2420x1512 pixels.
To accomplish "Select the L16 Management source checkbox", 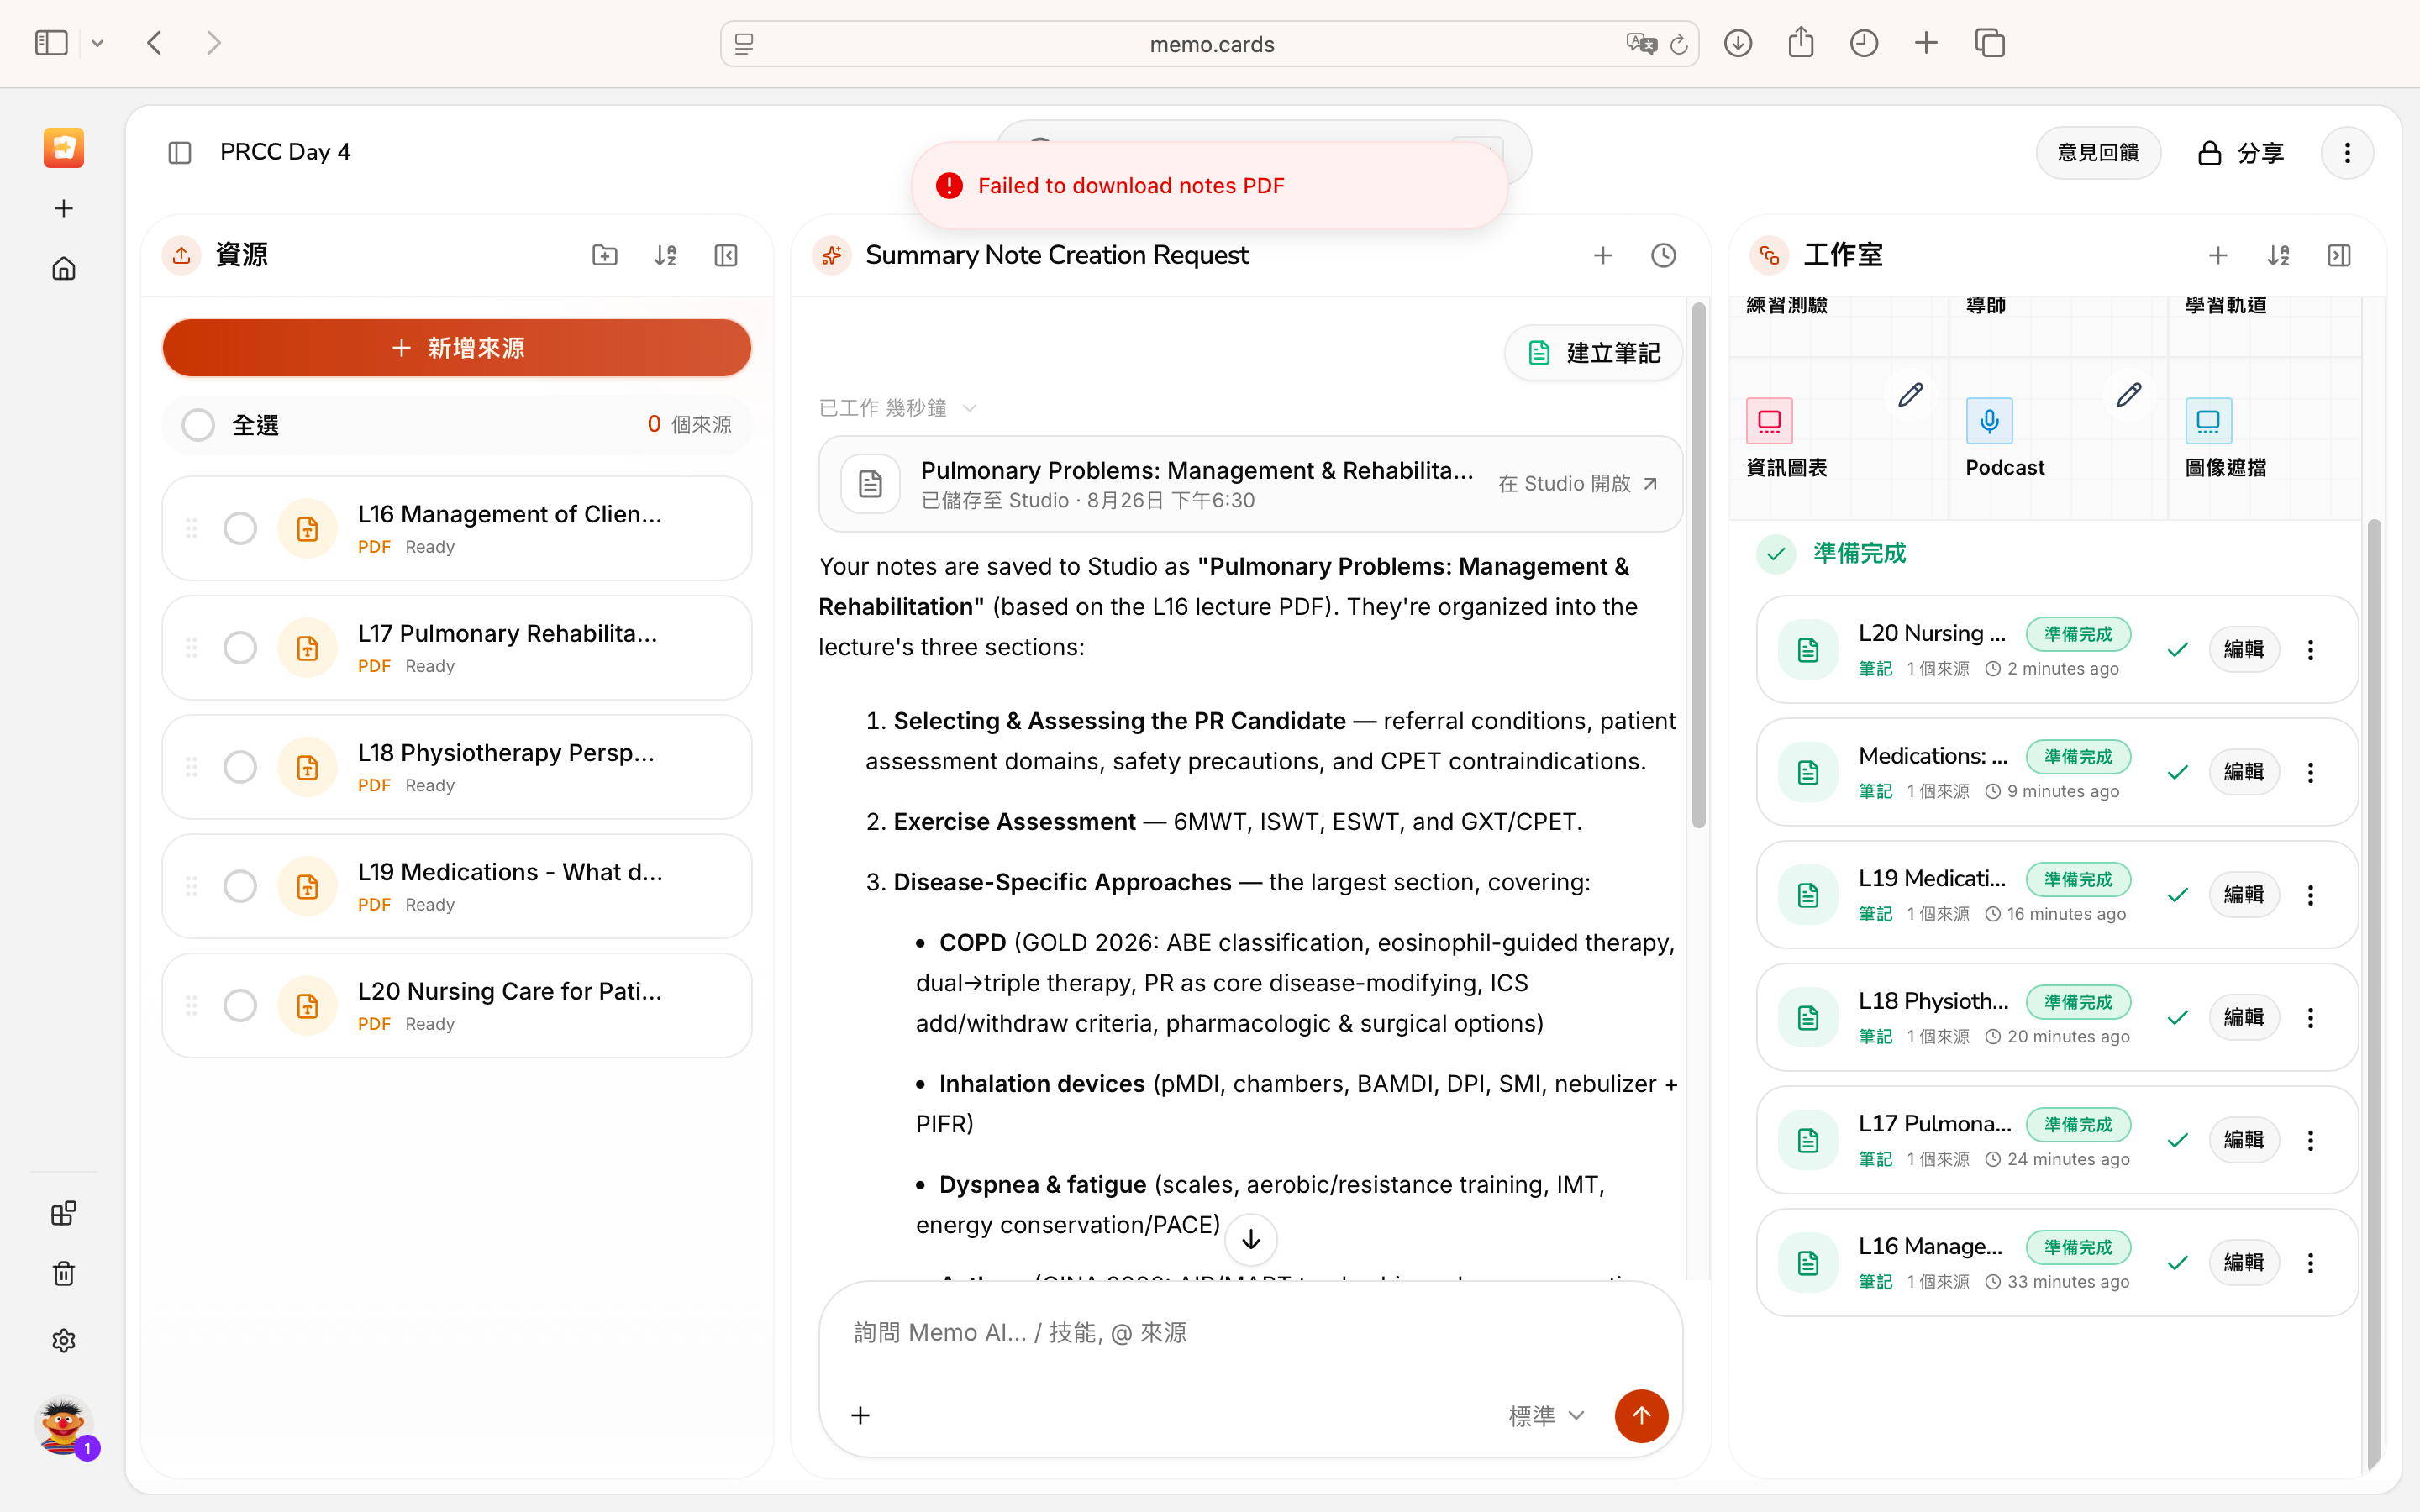I will [x=240, y=528].
